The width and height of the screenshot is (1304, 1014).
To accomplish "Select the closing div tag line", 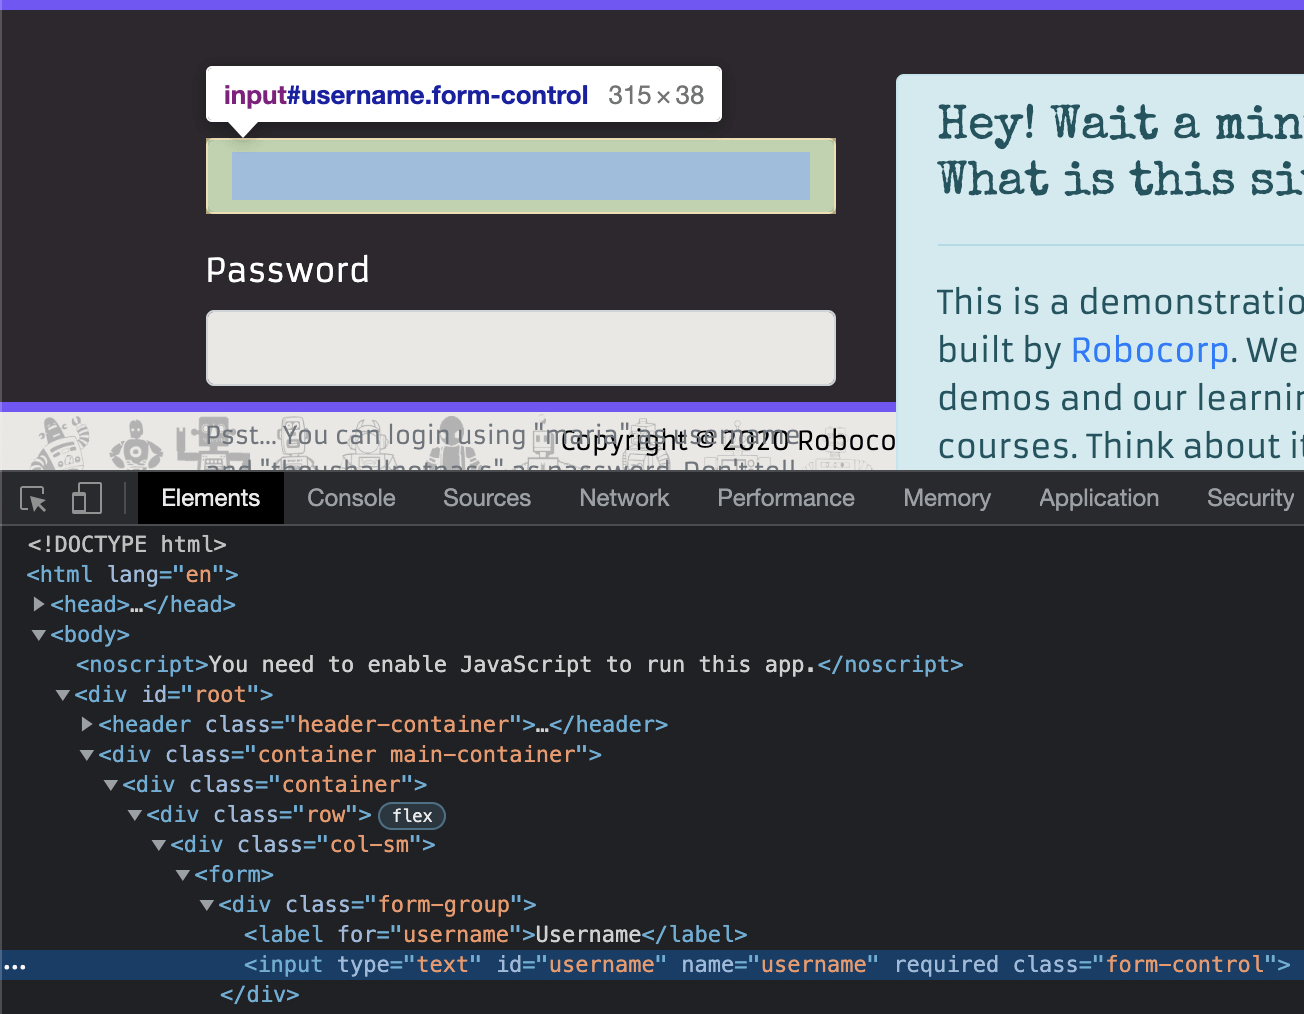I will 259,994.
